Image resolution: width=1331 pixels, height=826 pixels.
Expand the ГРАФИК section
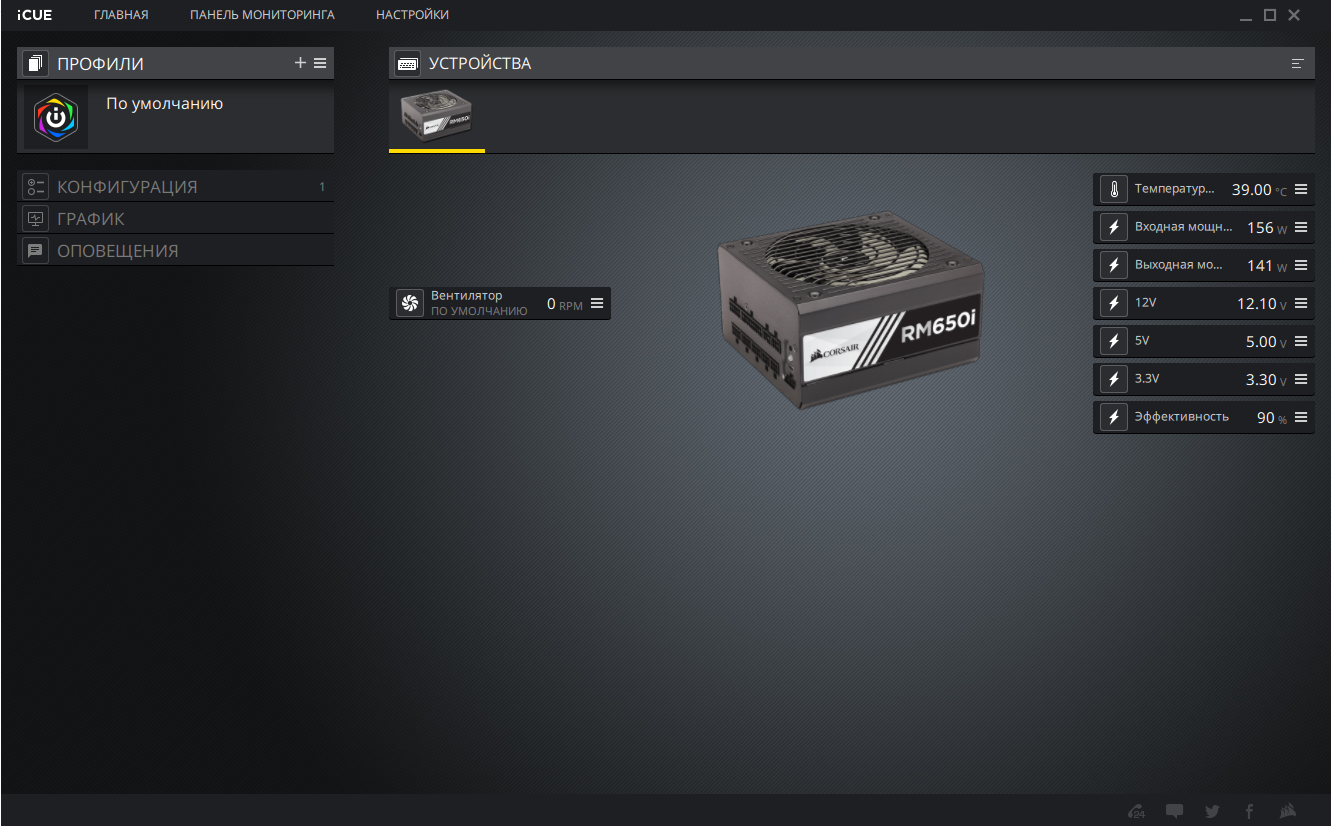pyautogui.click(x=176, y=219)
